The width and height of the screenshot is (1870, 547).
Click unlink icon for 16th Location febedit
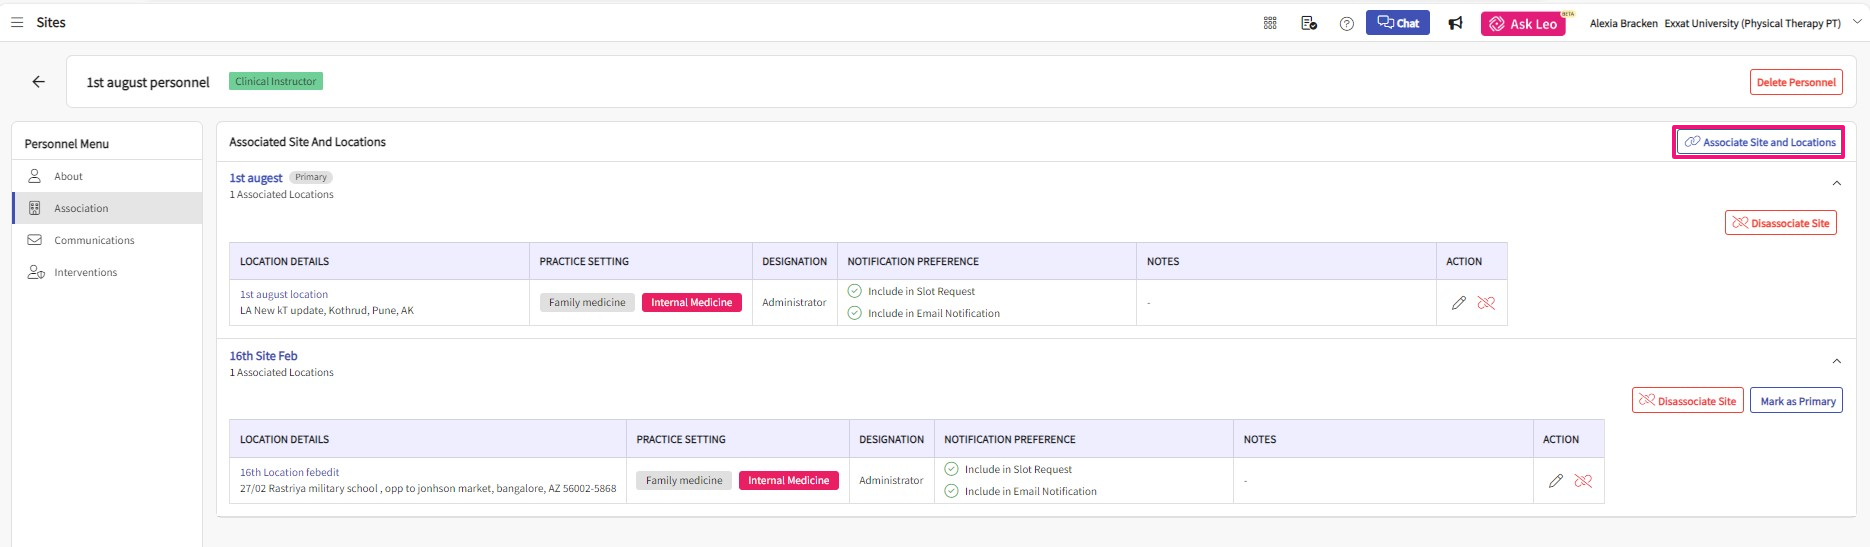tap(1583, 481)
